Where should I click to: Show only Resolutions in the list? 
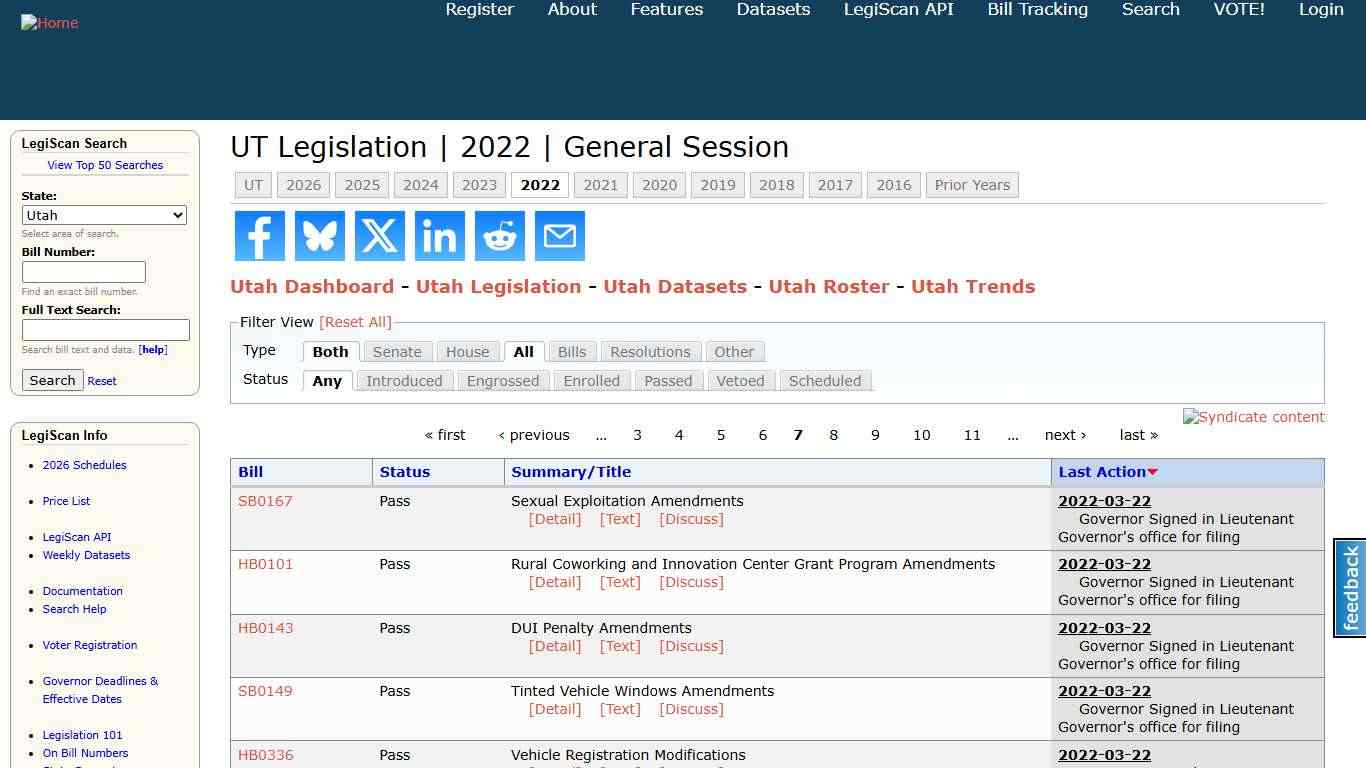click(x=650, y=351)
